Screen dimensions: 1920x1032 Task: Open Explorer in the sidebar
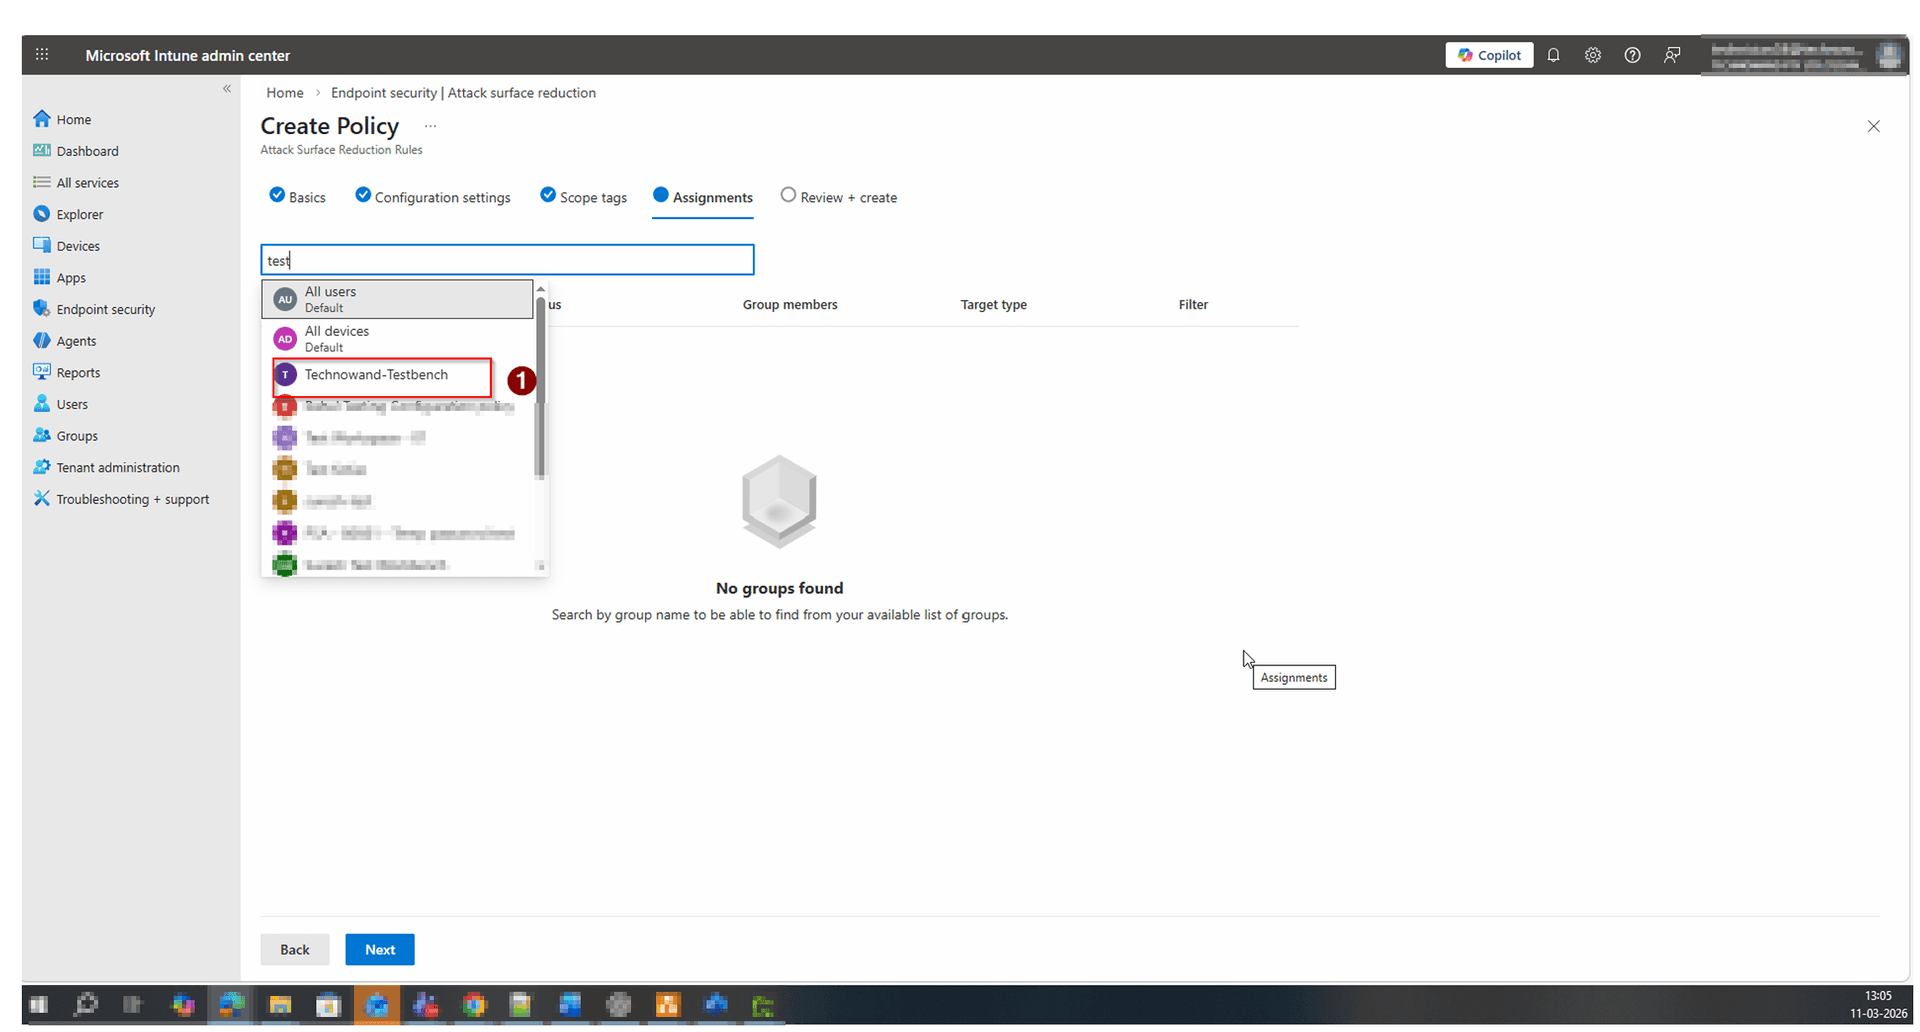click(x=68, y=214)
